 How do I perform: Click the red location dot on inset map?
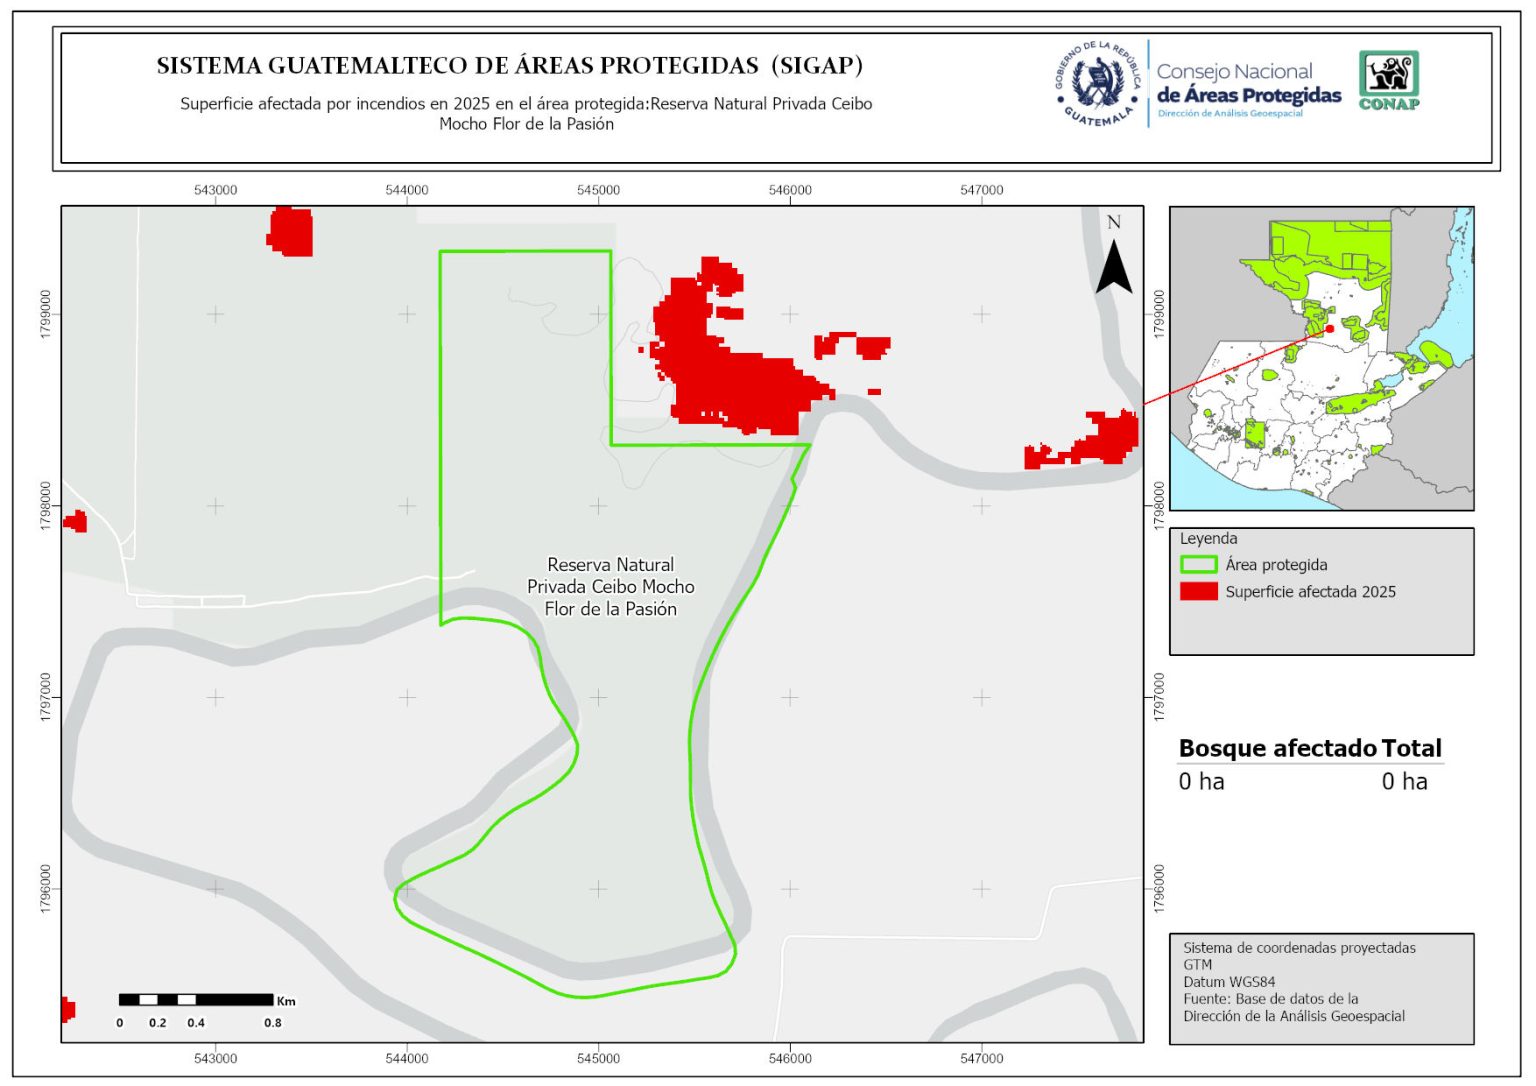click(1329, 329)
